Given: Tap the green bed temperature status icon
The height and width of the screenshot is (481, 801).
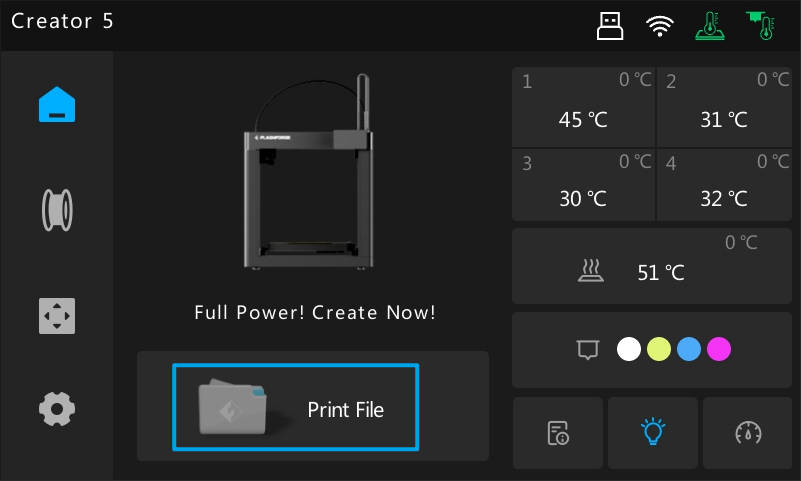Looking at the screenshot, I should point(710,26).
